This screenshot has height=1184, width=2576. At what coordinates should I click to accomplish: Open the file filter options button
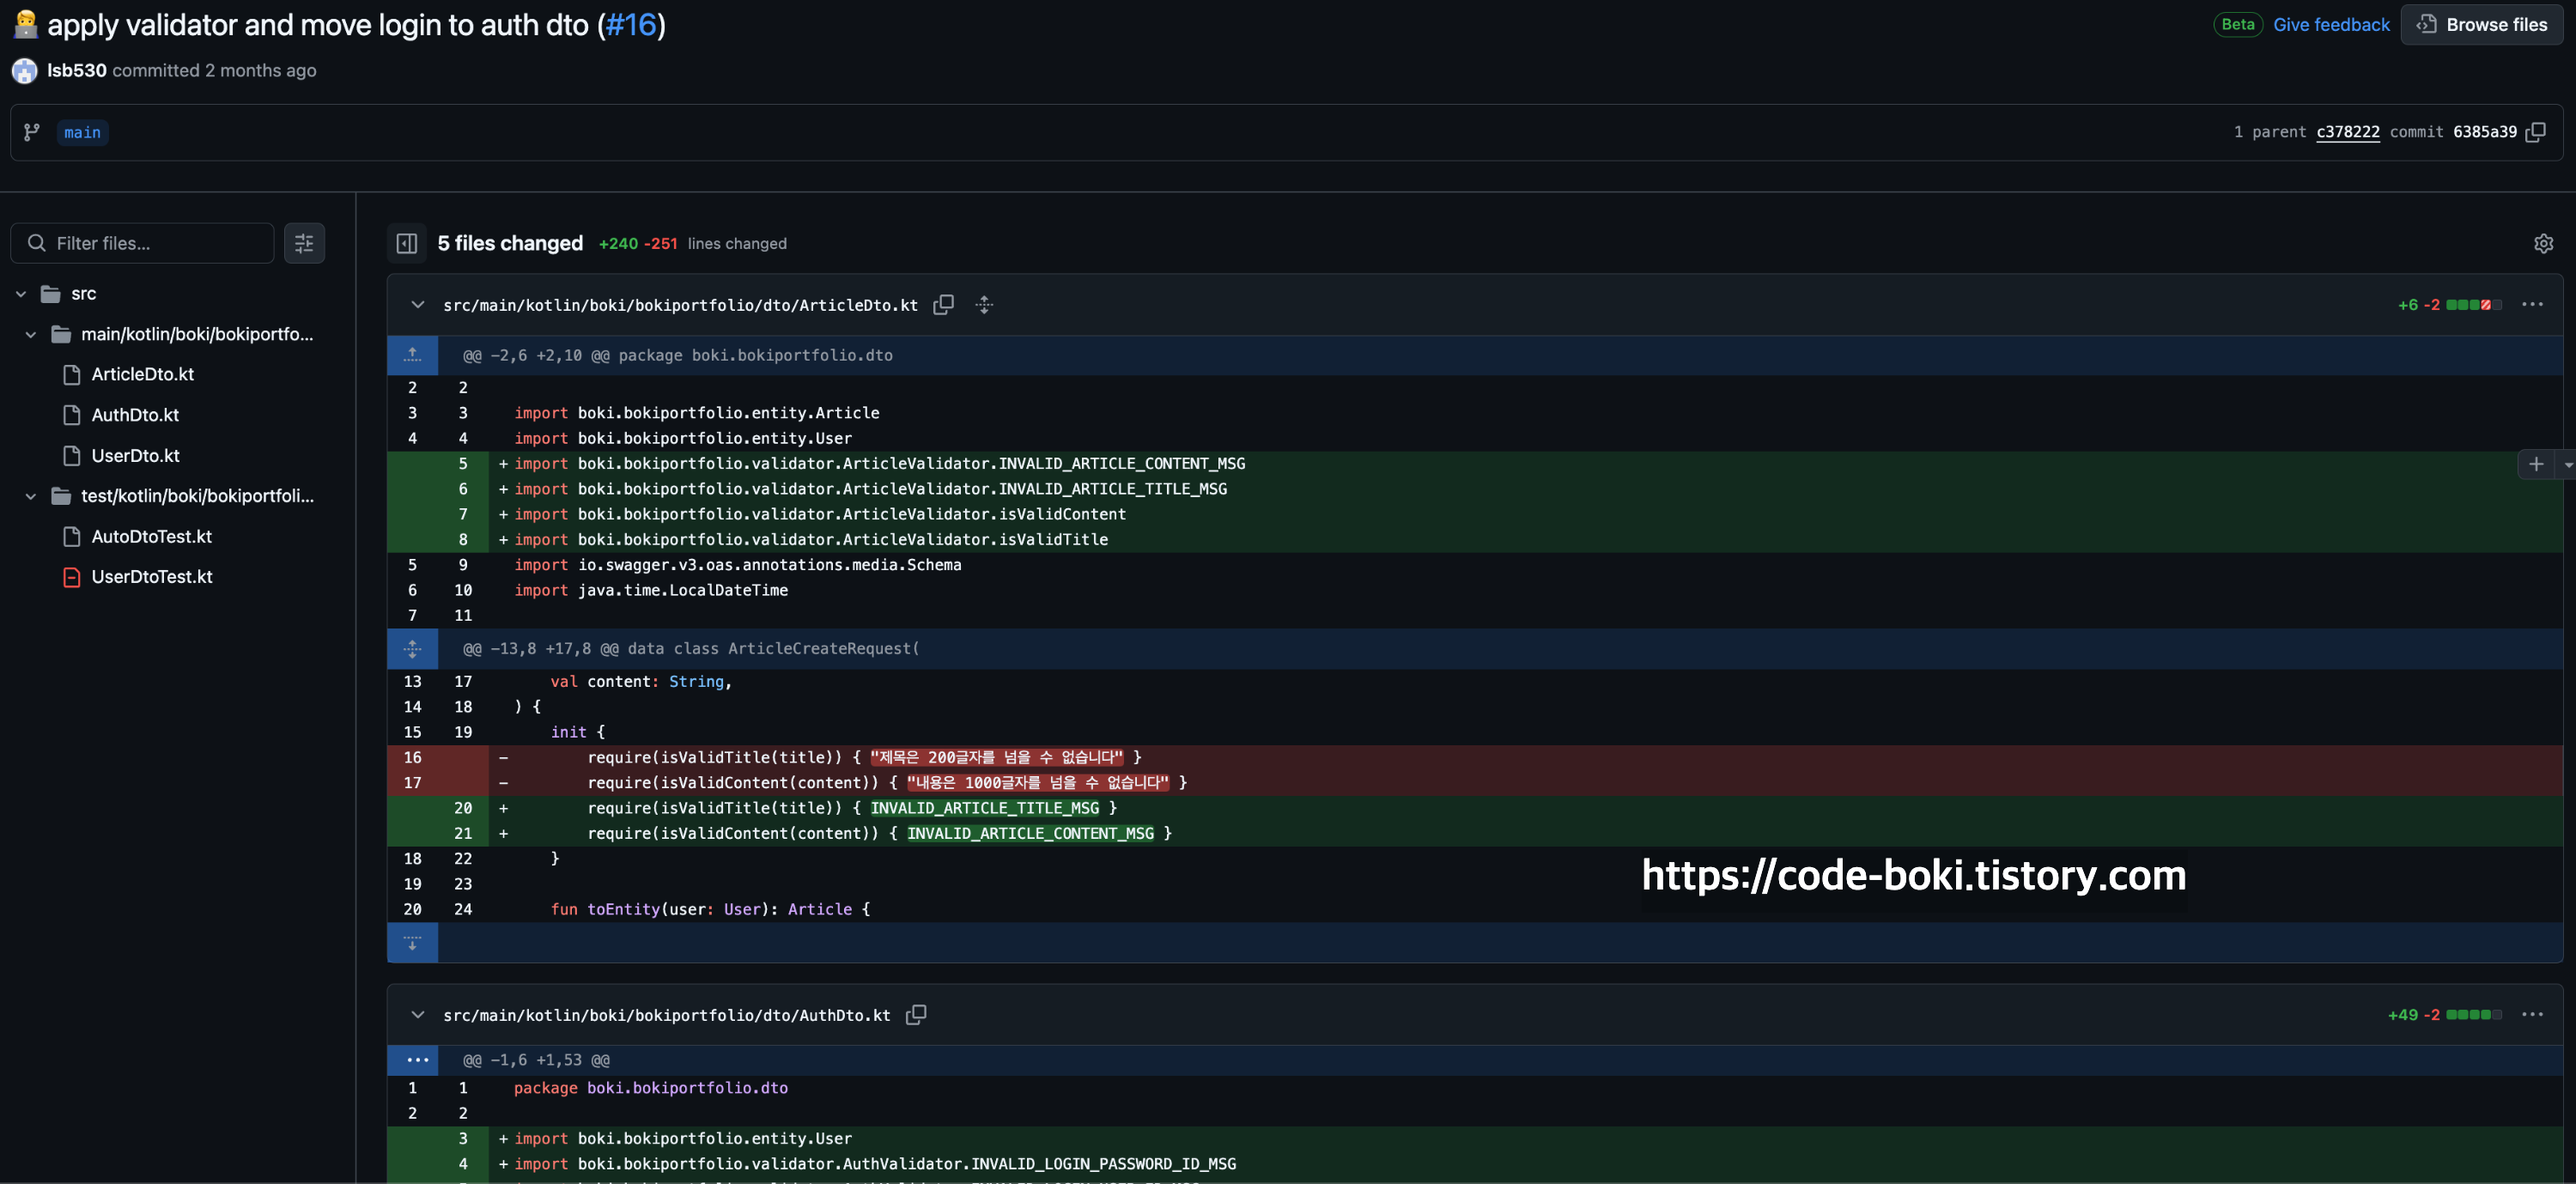click(304, 243)
